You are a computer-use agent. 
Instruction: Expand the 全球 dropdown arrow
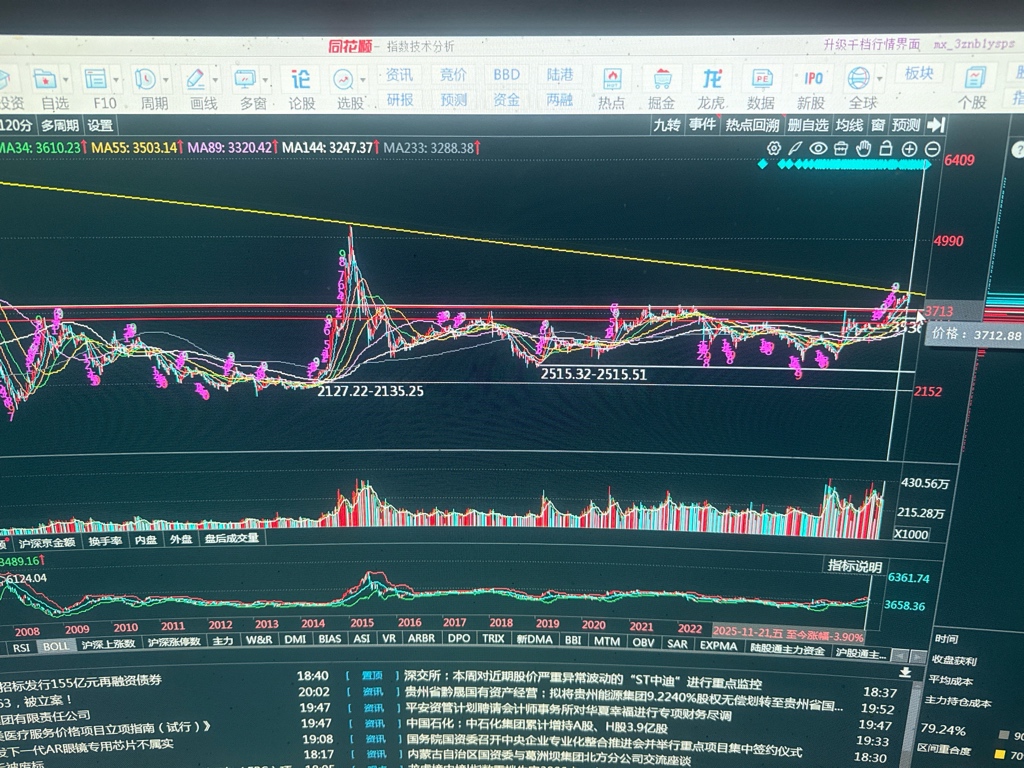[880, 79]
